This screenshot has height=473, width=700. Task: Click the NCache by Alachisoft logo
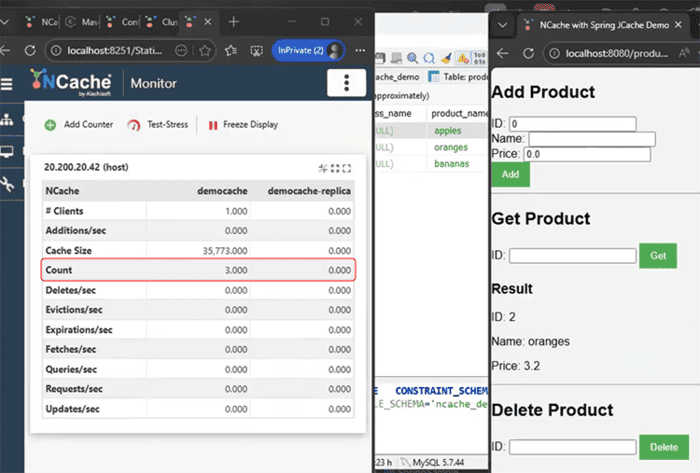point(71,82)
